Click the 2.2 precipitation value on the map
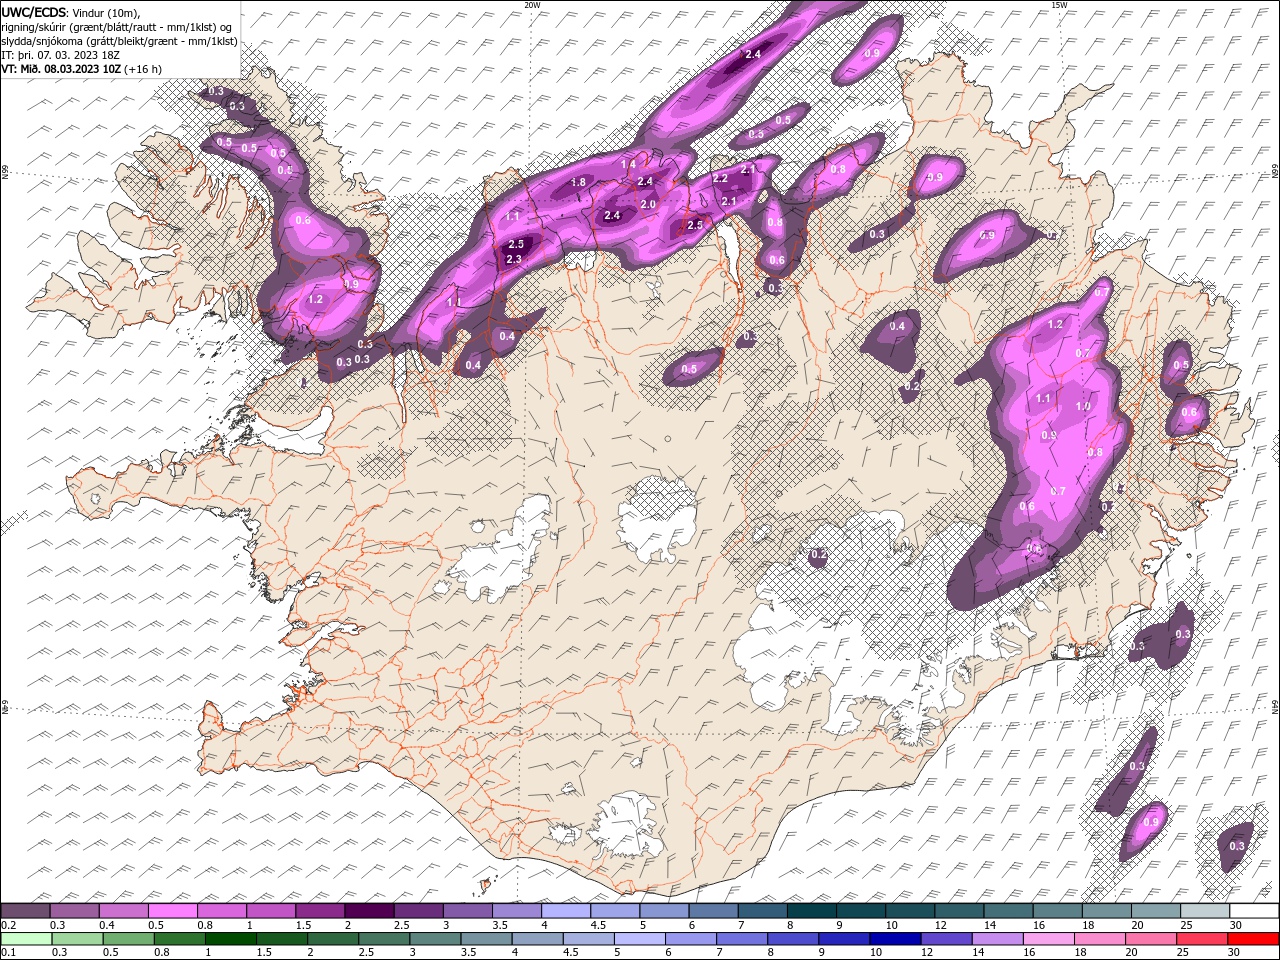Image resolution: width=1280 pixels, height=960 pixels. tap(720, 178)
